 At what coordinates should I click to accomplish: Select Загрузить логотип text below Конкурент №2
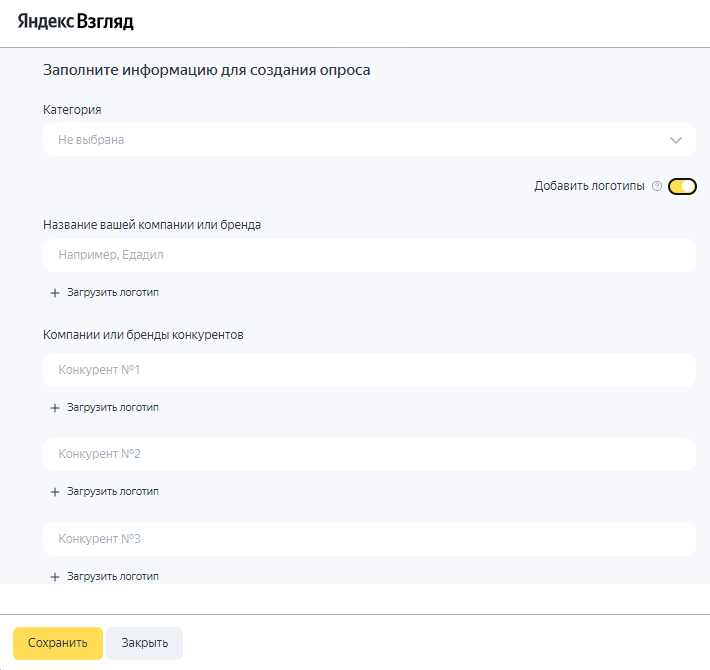(x=113, y=492)
